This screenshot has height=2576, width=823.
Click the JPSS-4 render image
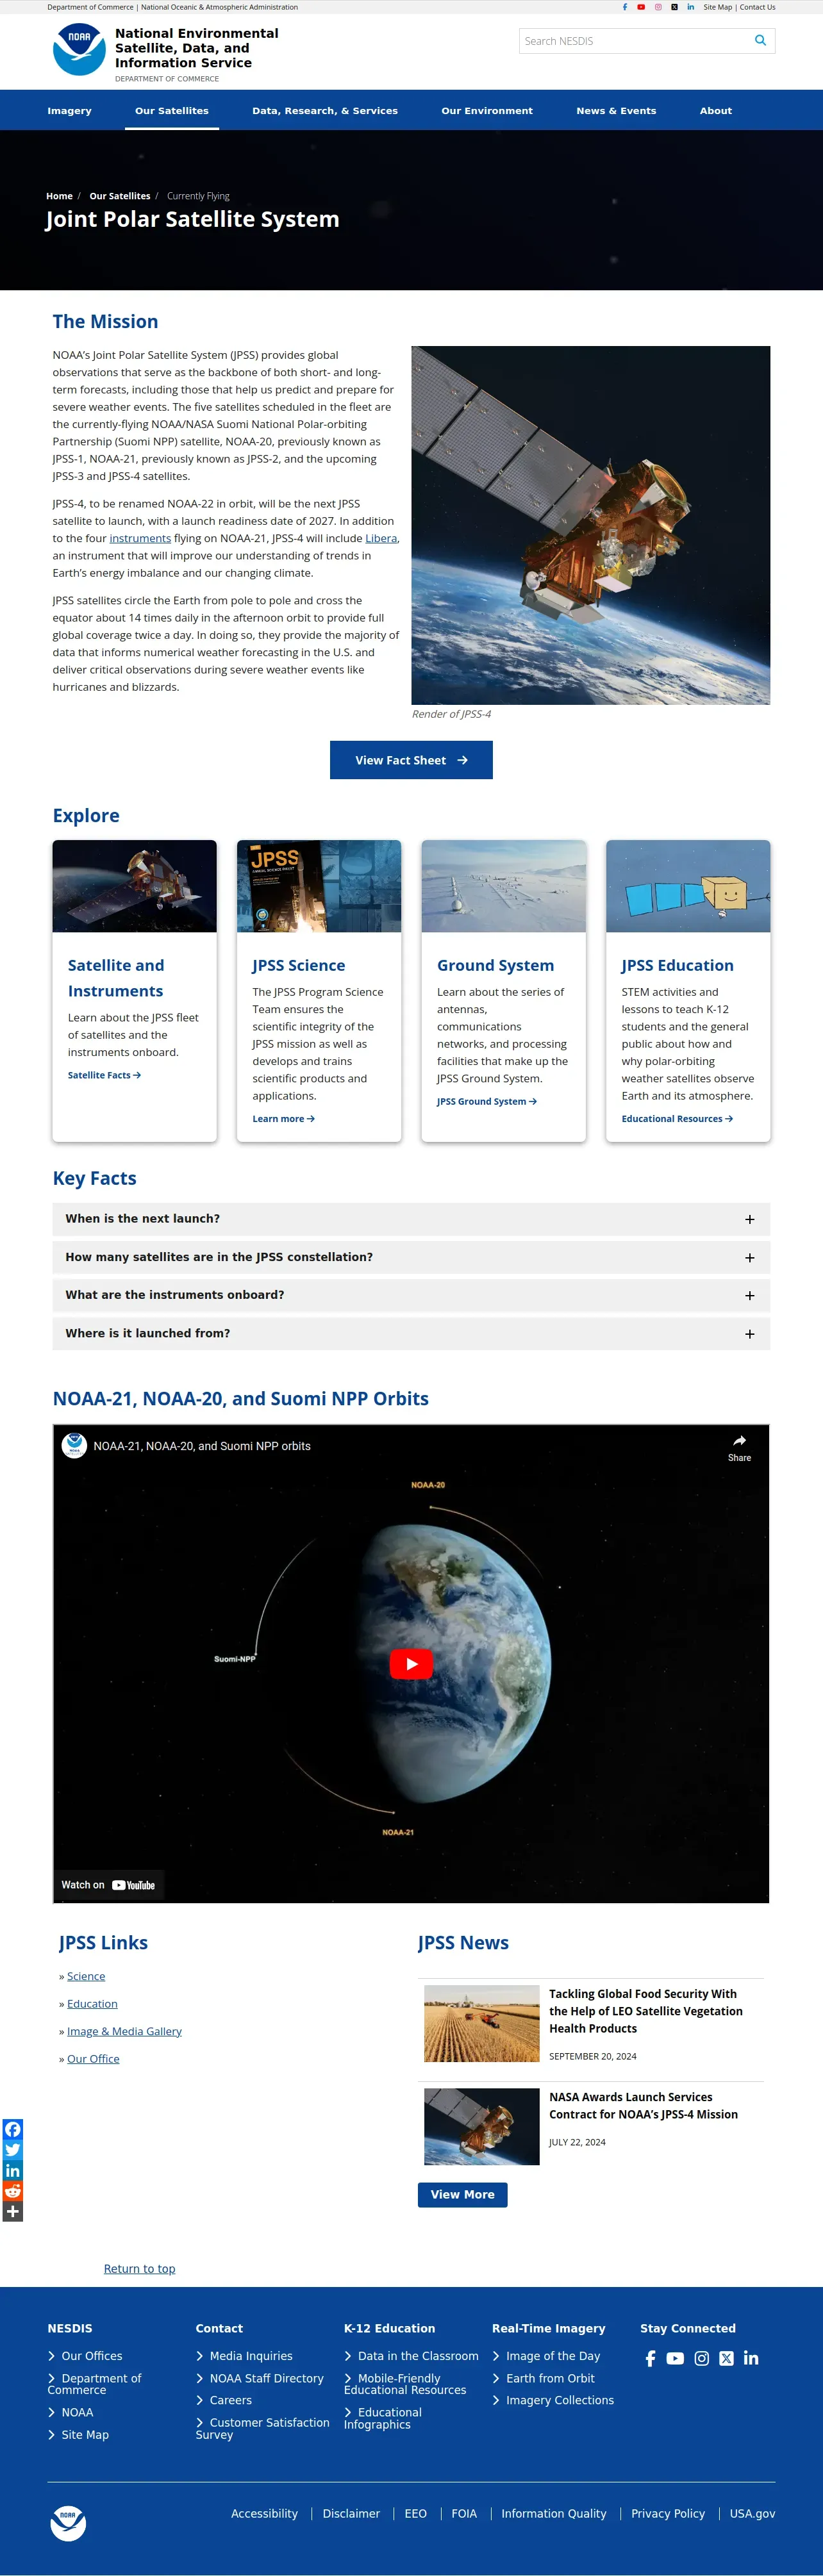(x=591, y=525)
